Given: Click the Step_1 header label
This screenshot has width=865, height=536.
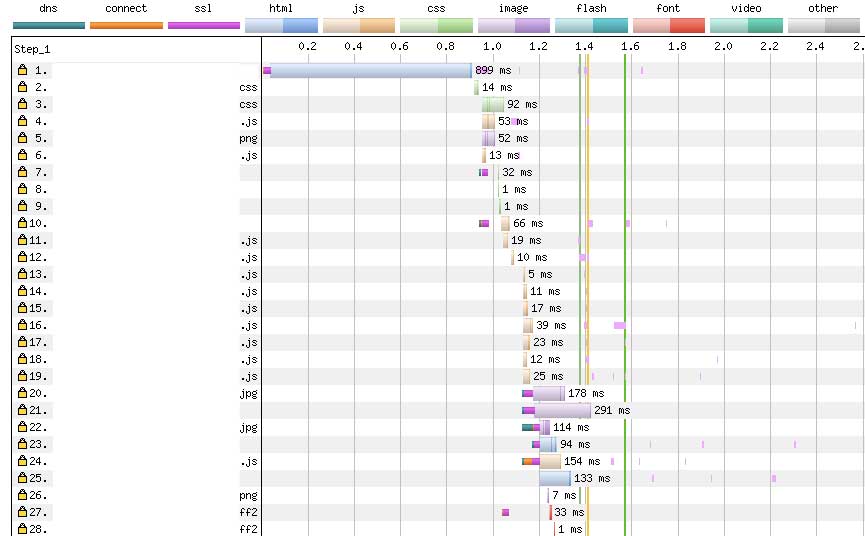Looking at the screenshot, I should (x=32, y=48).
